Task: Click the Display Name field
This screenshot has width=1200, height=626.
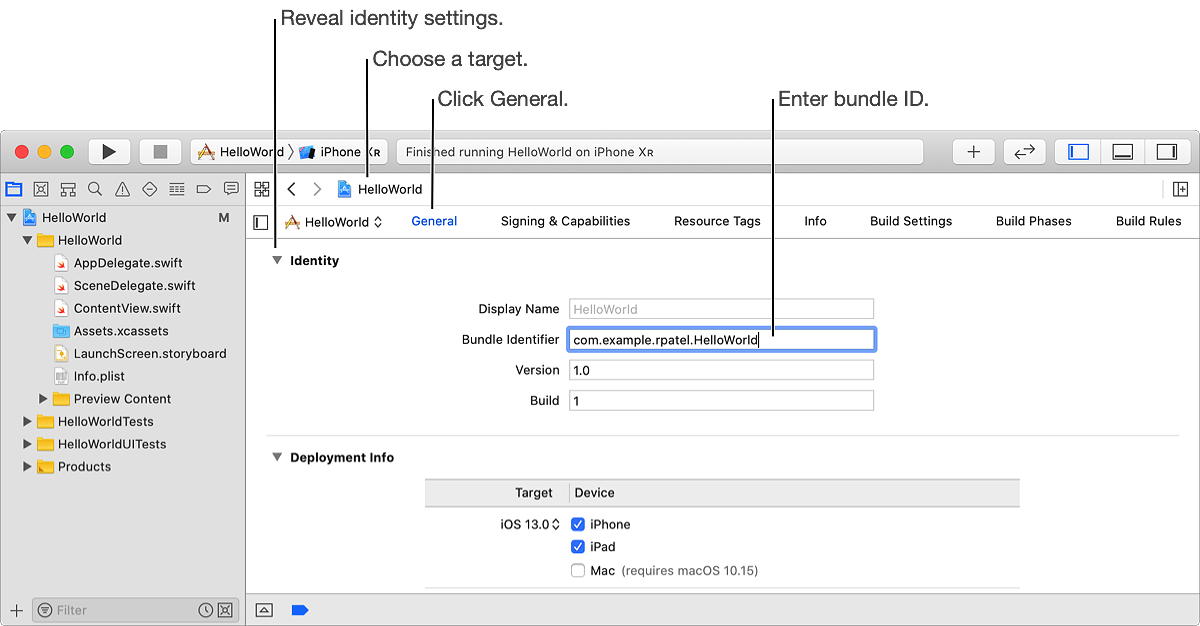Action: click(x=721, y=309)
